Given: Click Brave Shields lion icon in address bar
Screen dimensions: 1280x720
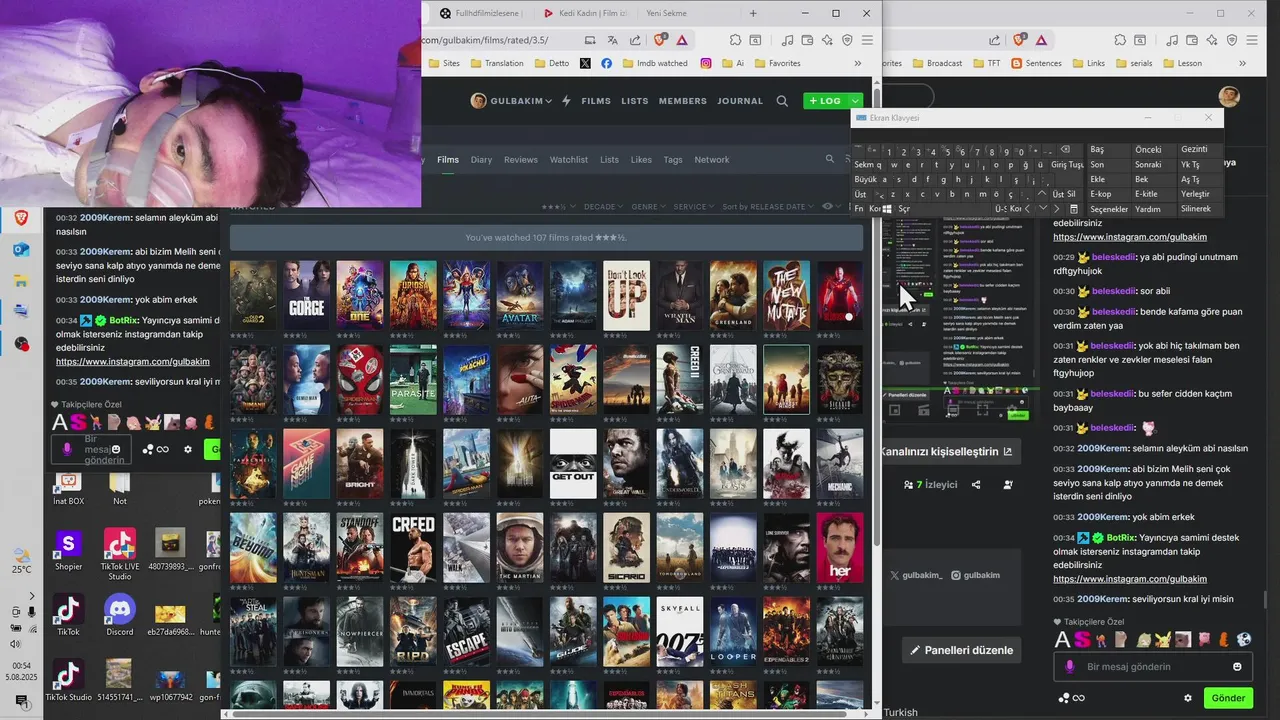Looking at the screenshot, I should pos(659,40).
